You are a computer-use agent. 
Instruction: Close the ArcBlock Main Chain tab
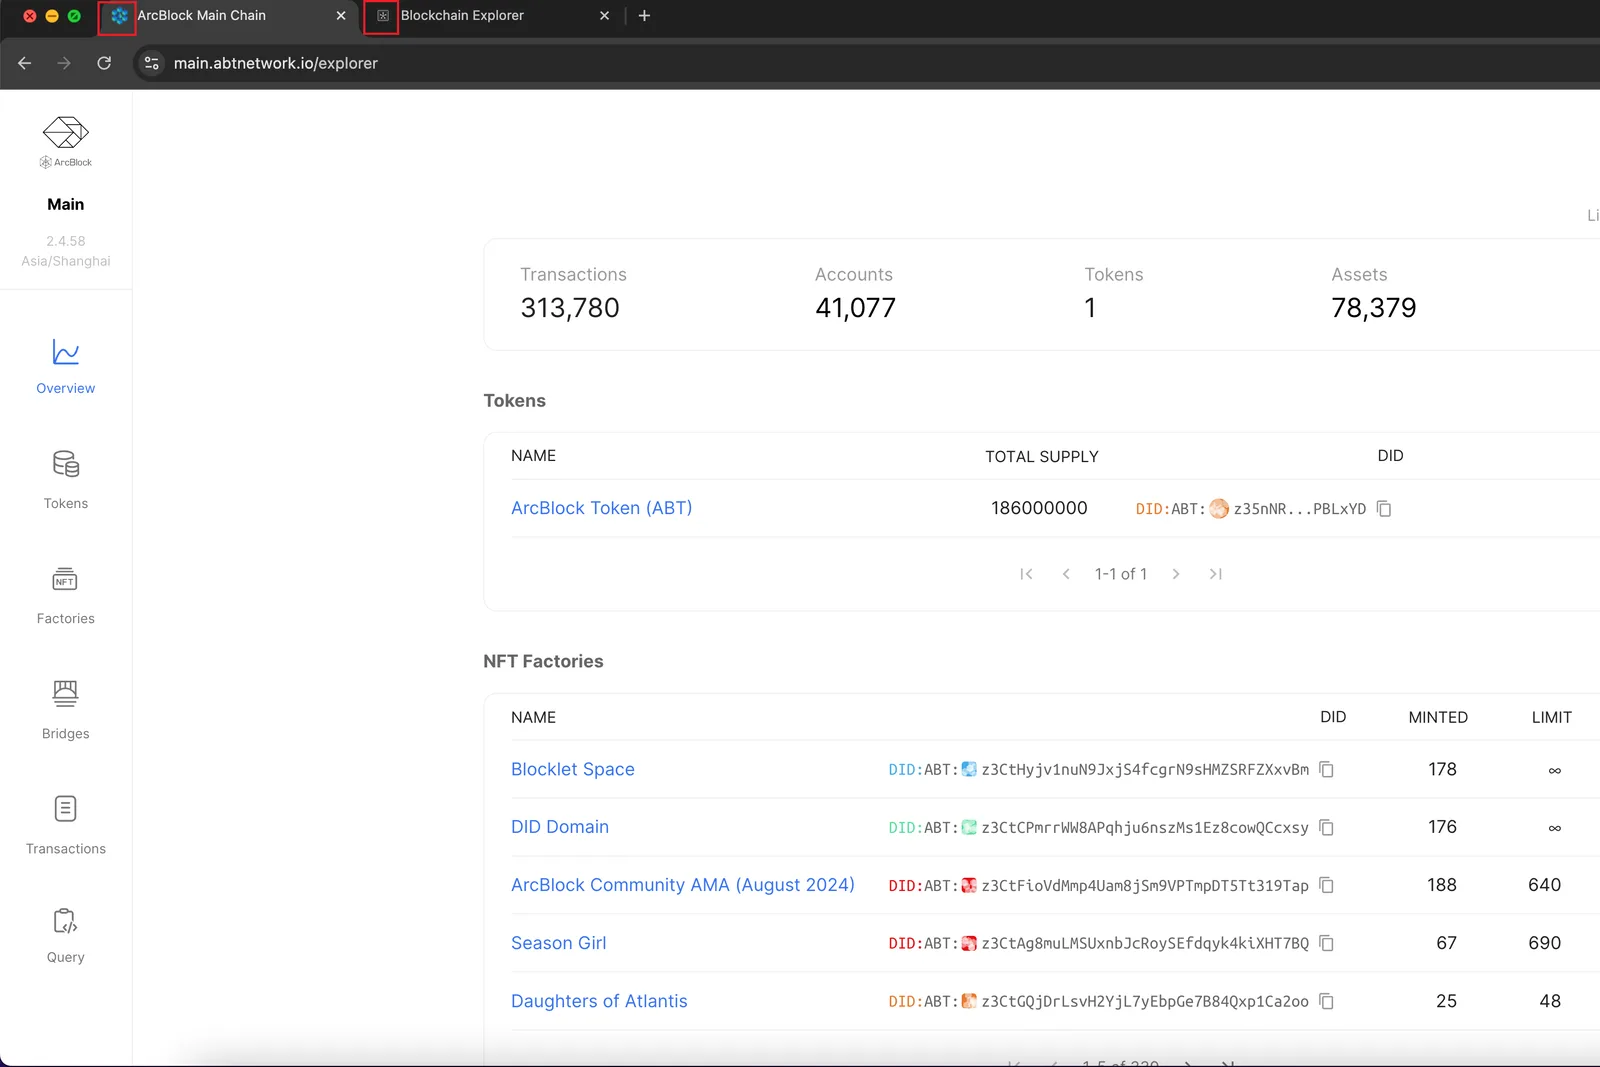(341, 16)
